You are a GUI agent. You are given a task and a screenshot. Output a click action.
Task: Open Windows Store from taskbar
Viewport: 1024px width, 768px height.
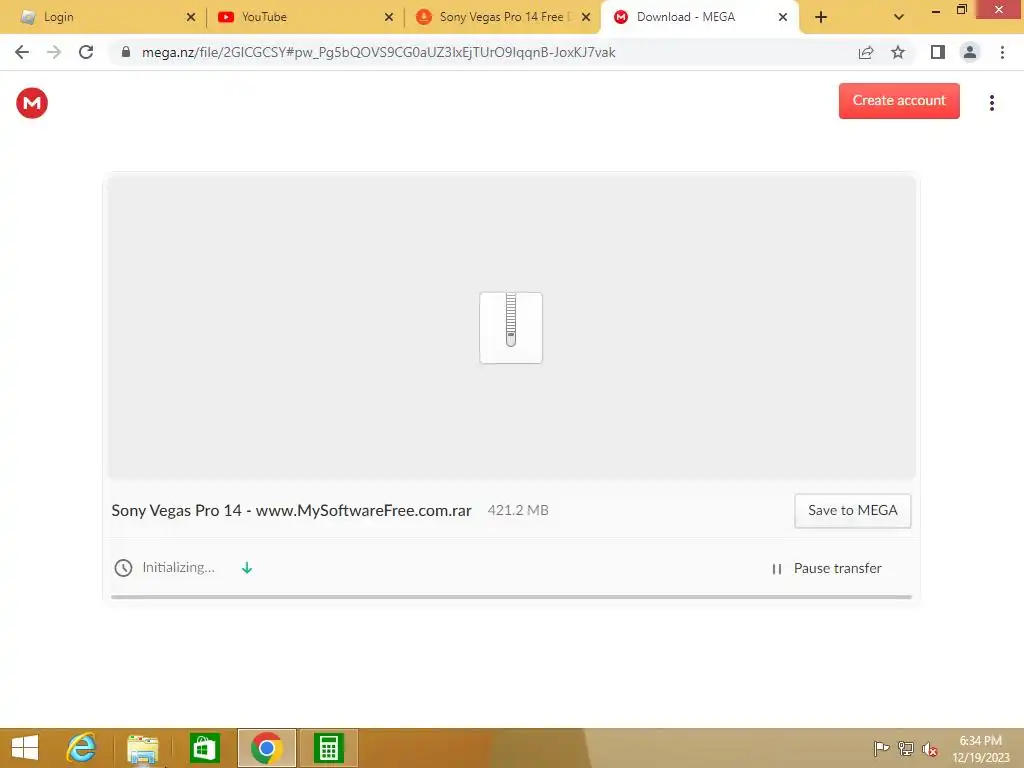coord(204,748)
